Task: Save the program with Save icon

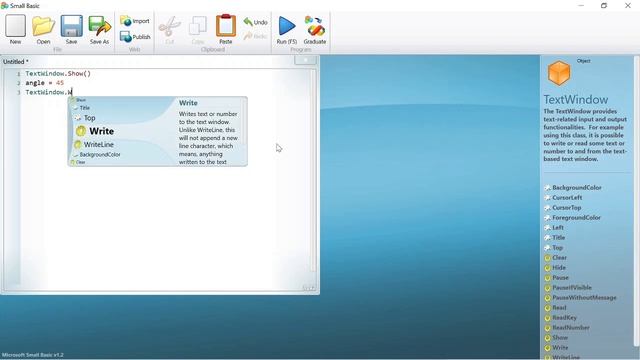Action: point(71,29)
